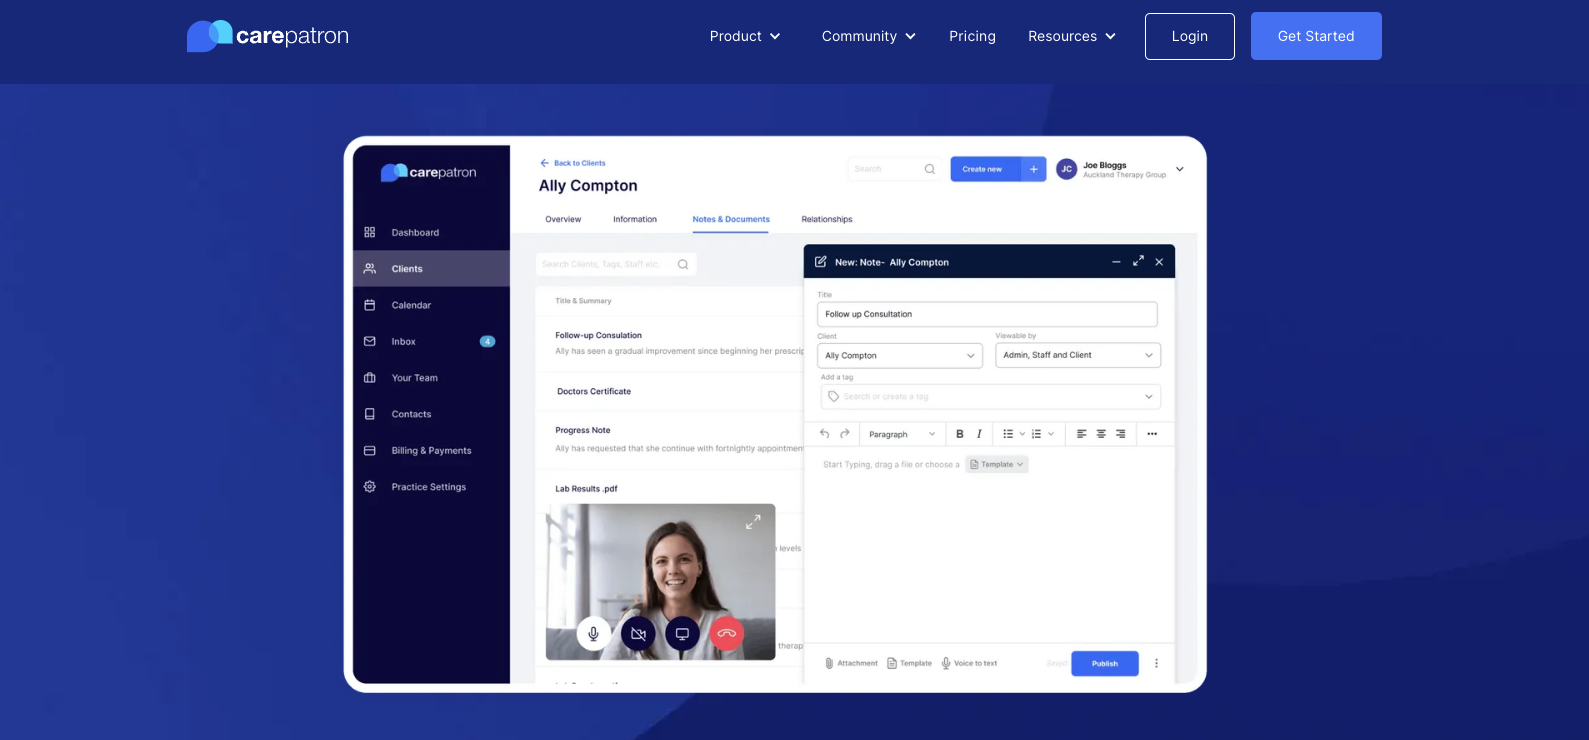Screen dimensions: 1589x740
Task: Expand the Resources menu
Action: click(x=1072, y=36)
